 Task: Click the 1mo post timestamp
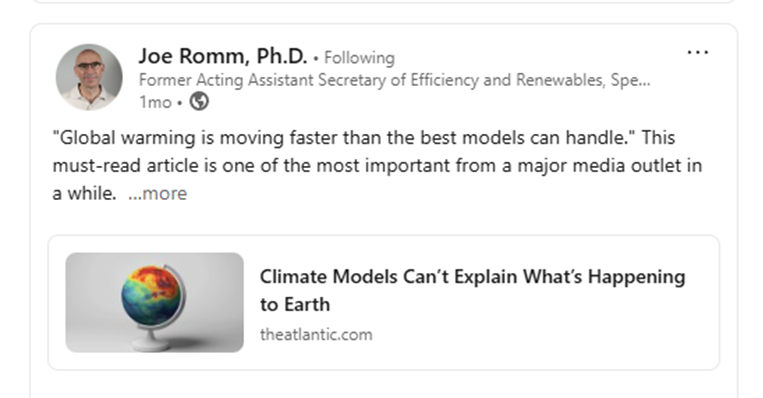155,102
